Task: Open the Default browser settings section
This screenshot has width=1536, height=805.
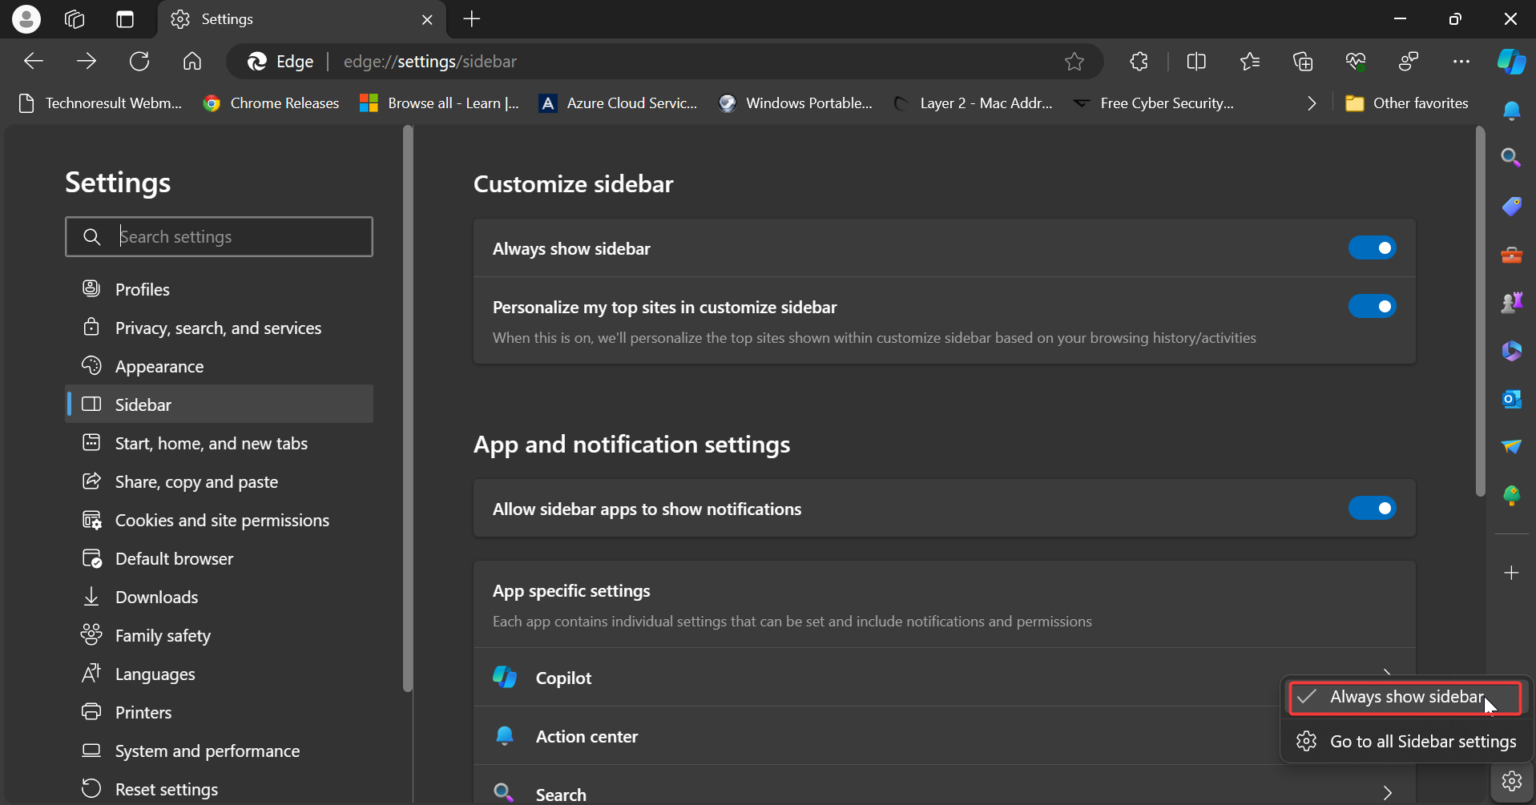Action: click(x=174, y=558)
